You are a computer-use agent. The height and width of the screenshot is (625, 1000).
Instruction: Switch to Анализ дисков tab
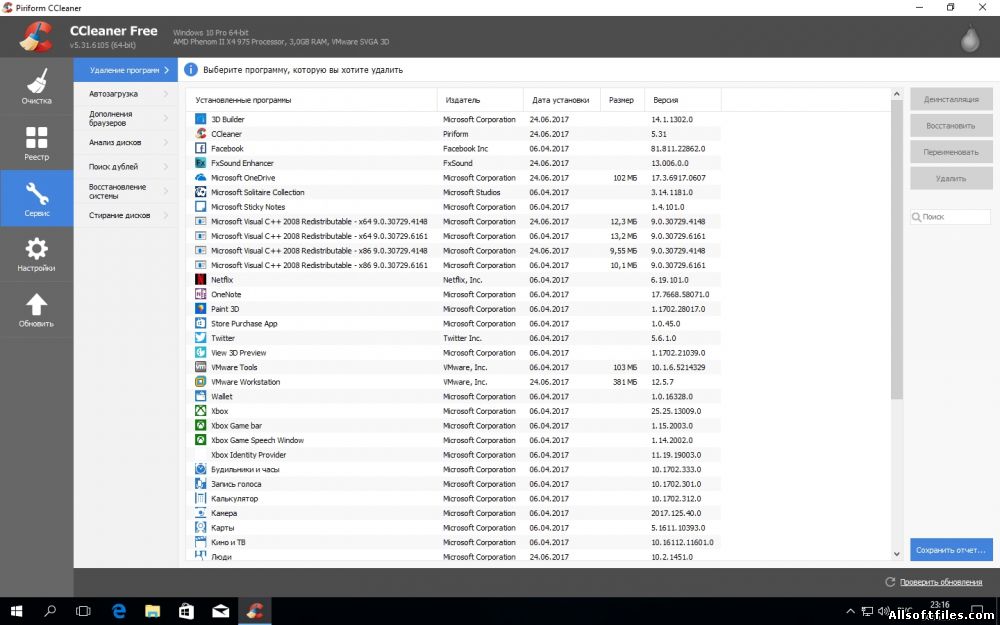coord(126,142)
